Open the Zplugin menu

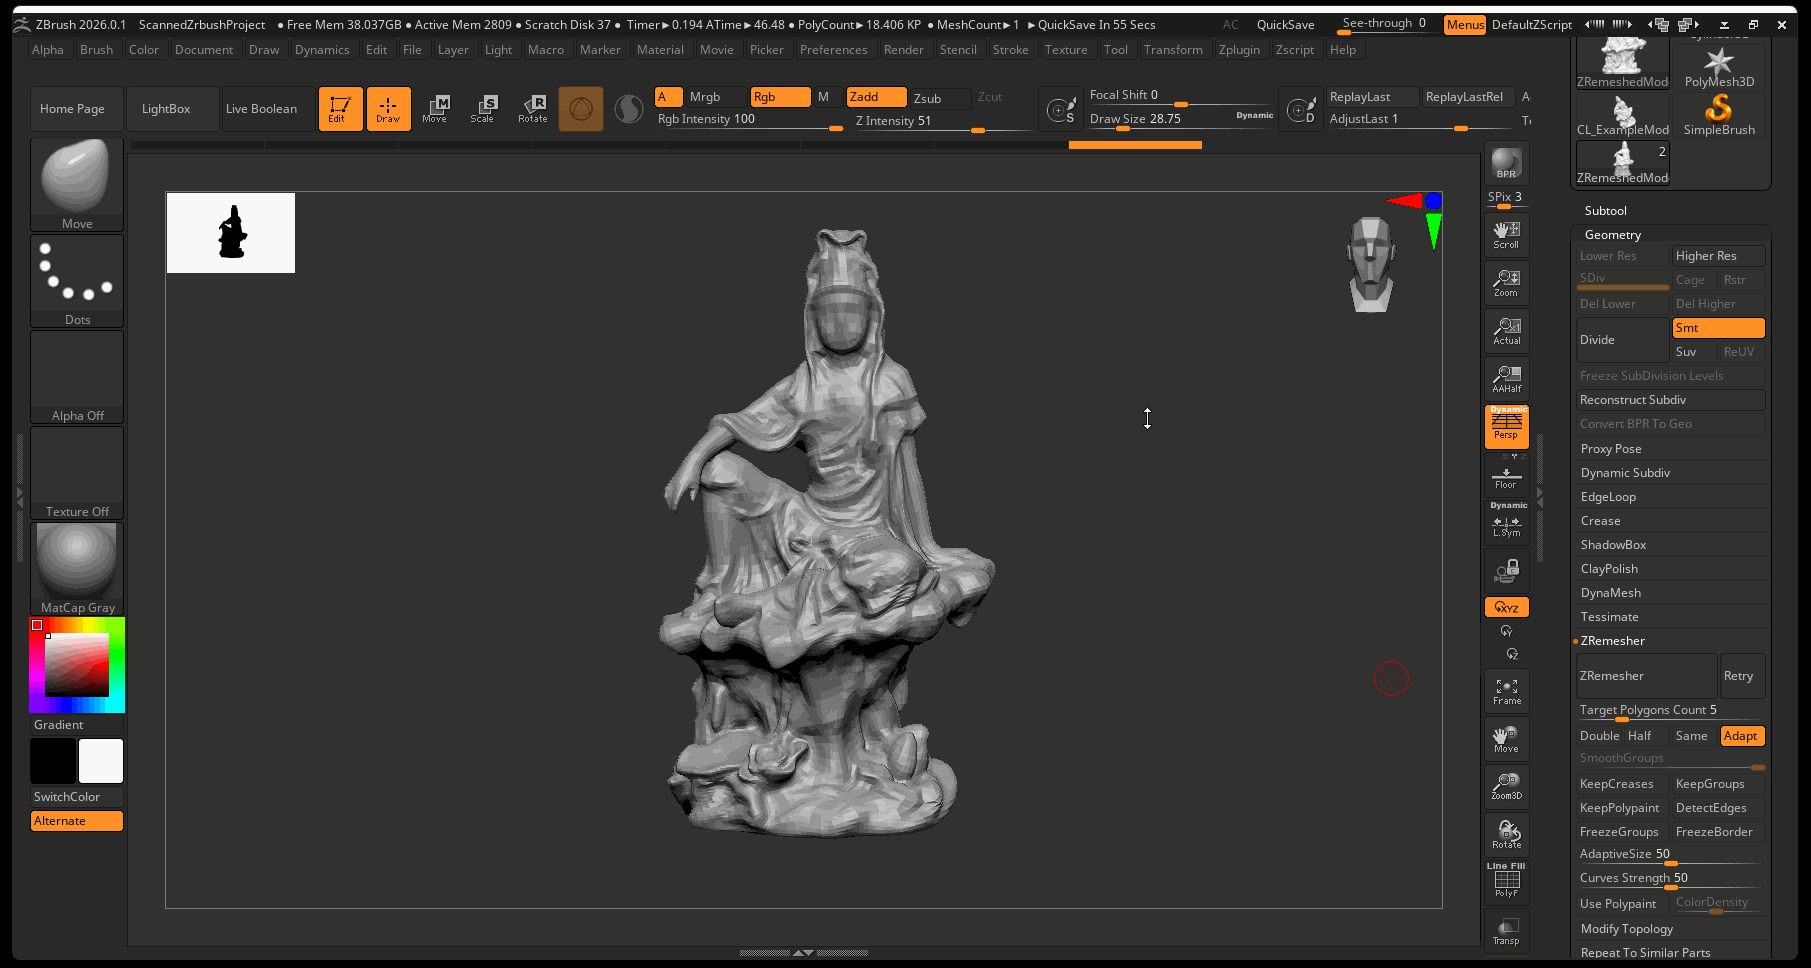pos(1238,50)
